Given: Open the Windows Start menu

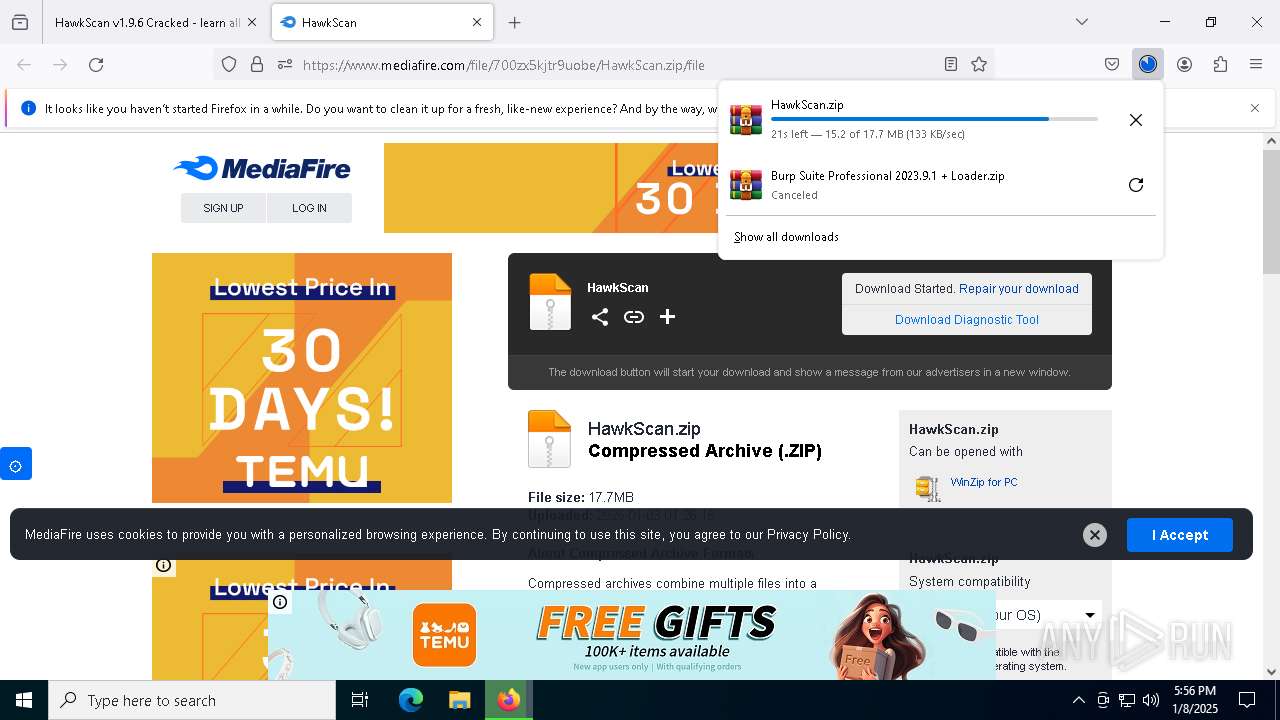Looking at the screenshot, I should 24,700.
